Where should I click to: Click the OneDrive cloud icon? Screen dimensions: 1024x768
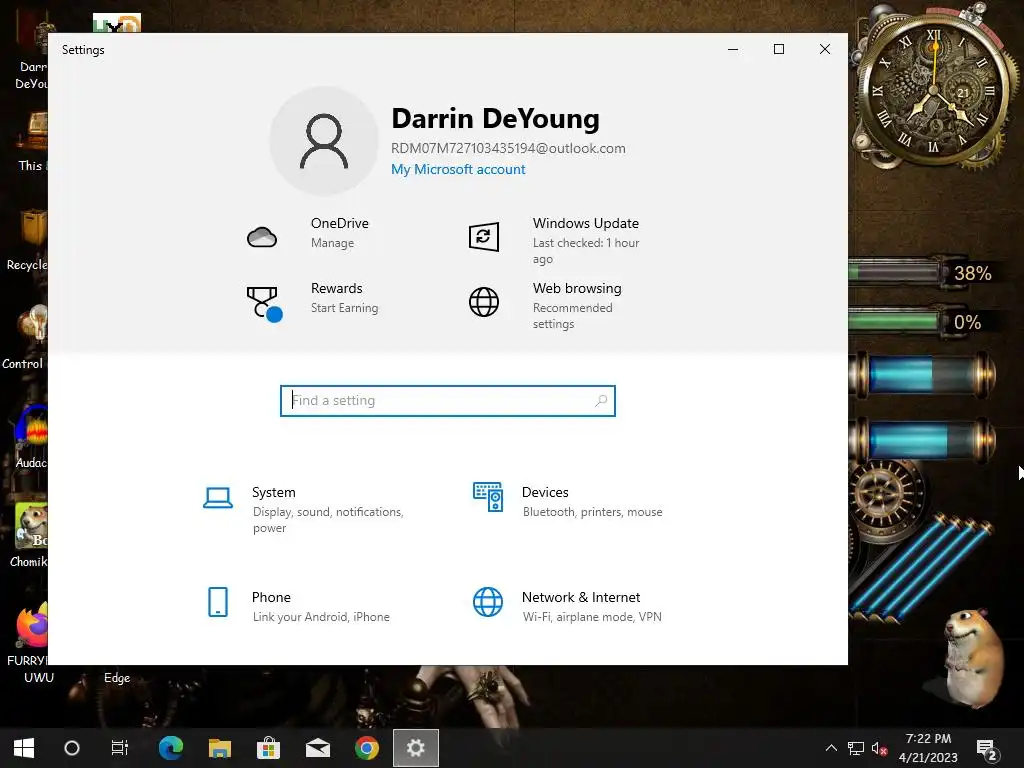coord(262,236)
